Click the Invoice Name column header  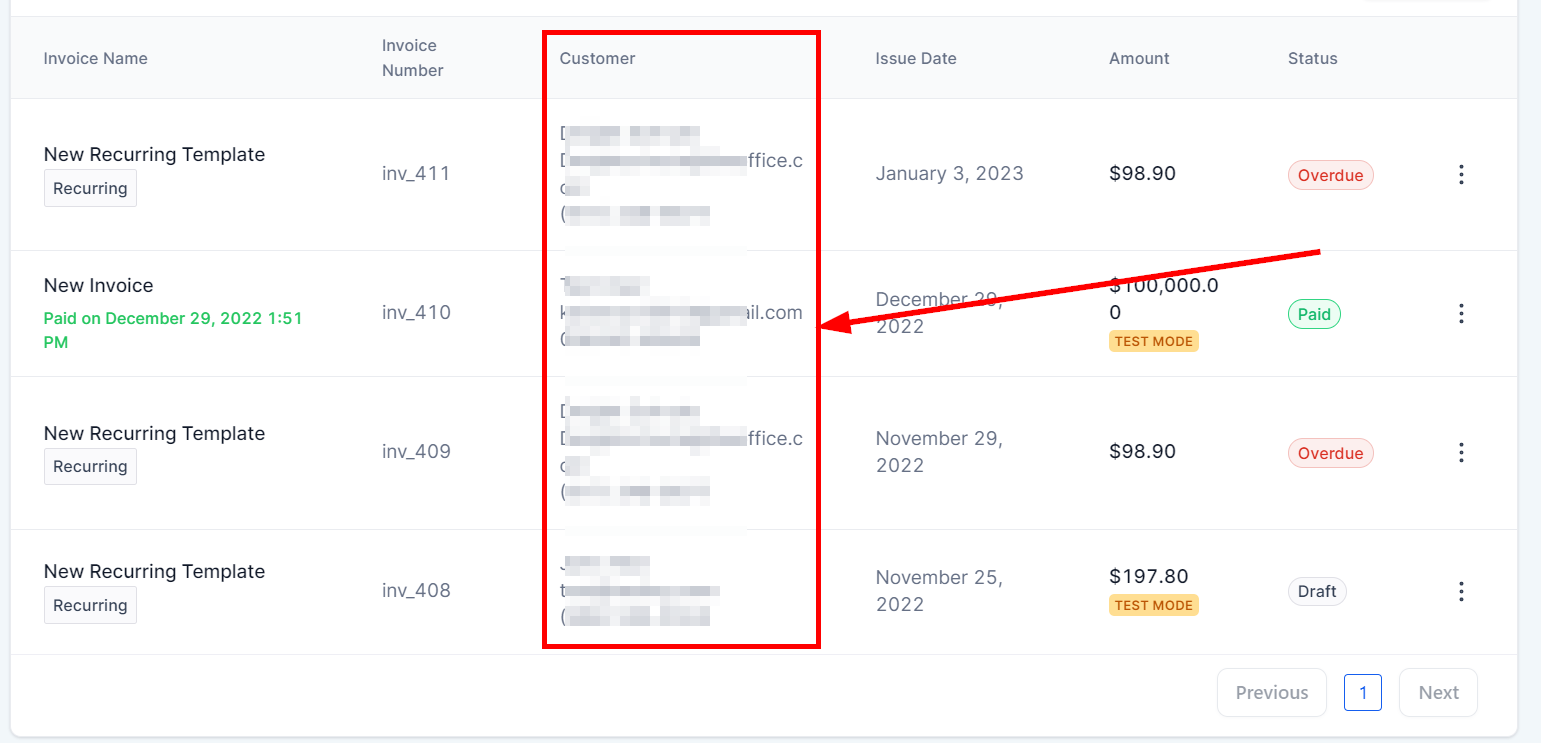95,58
